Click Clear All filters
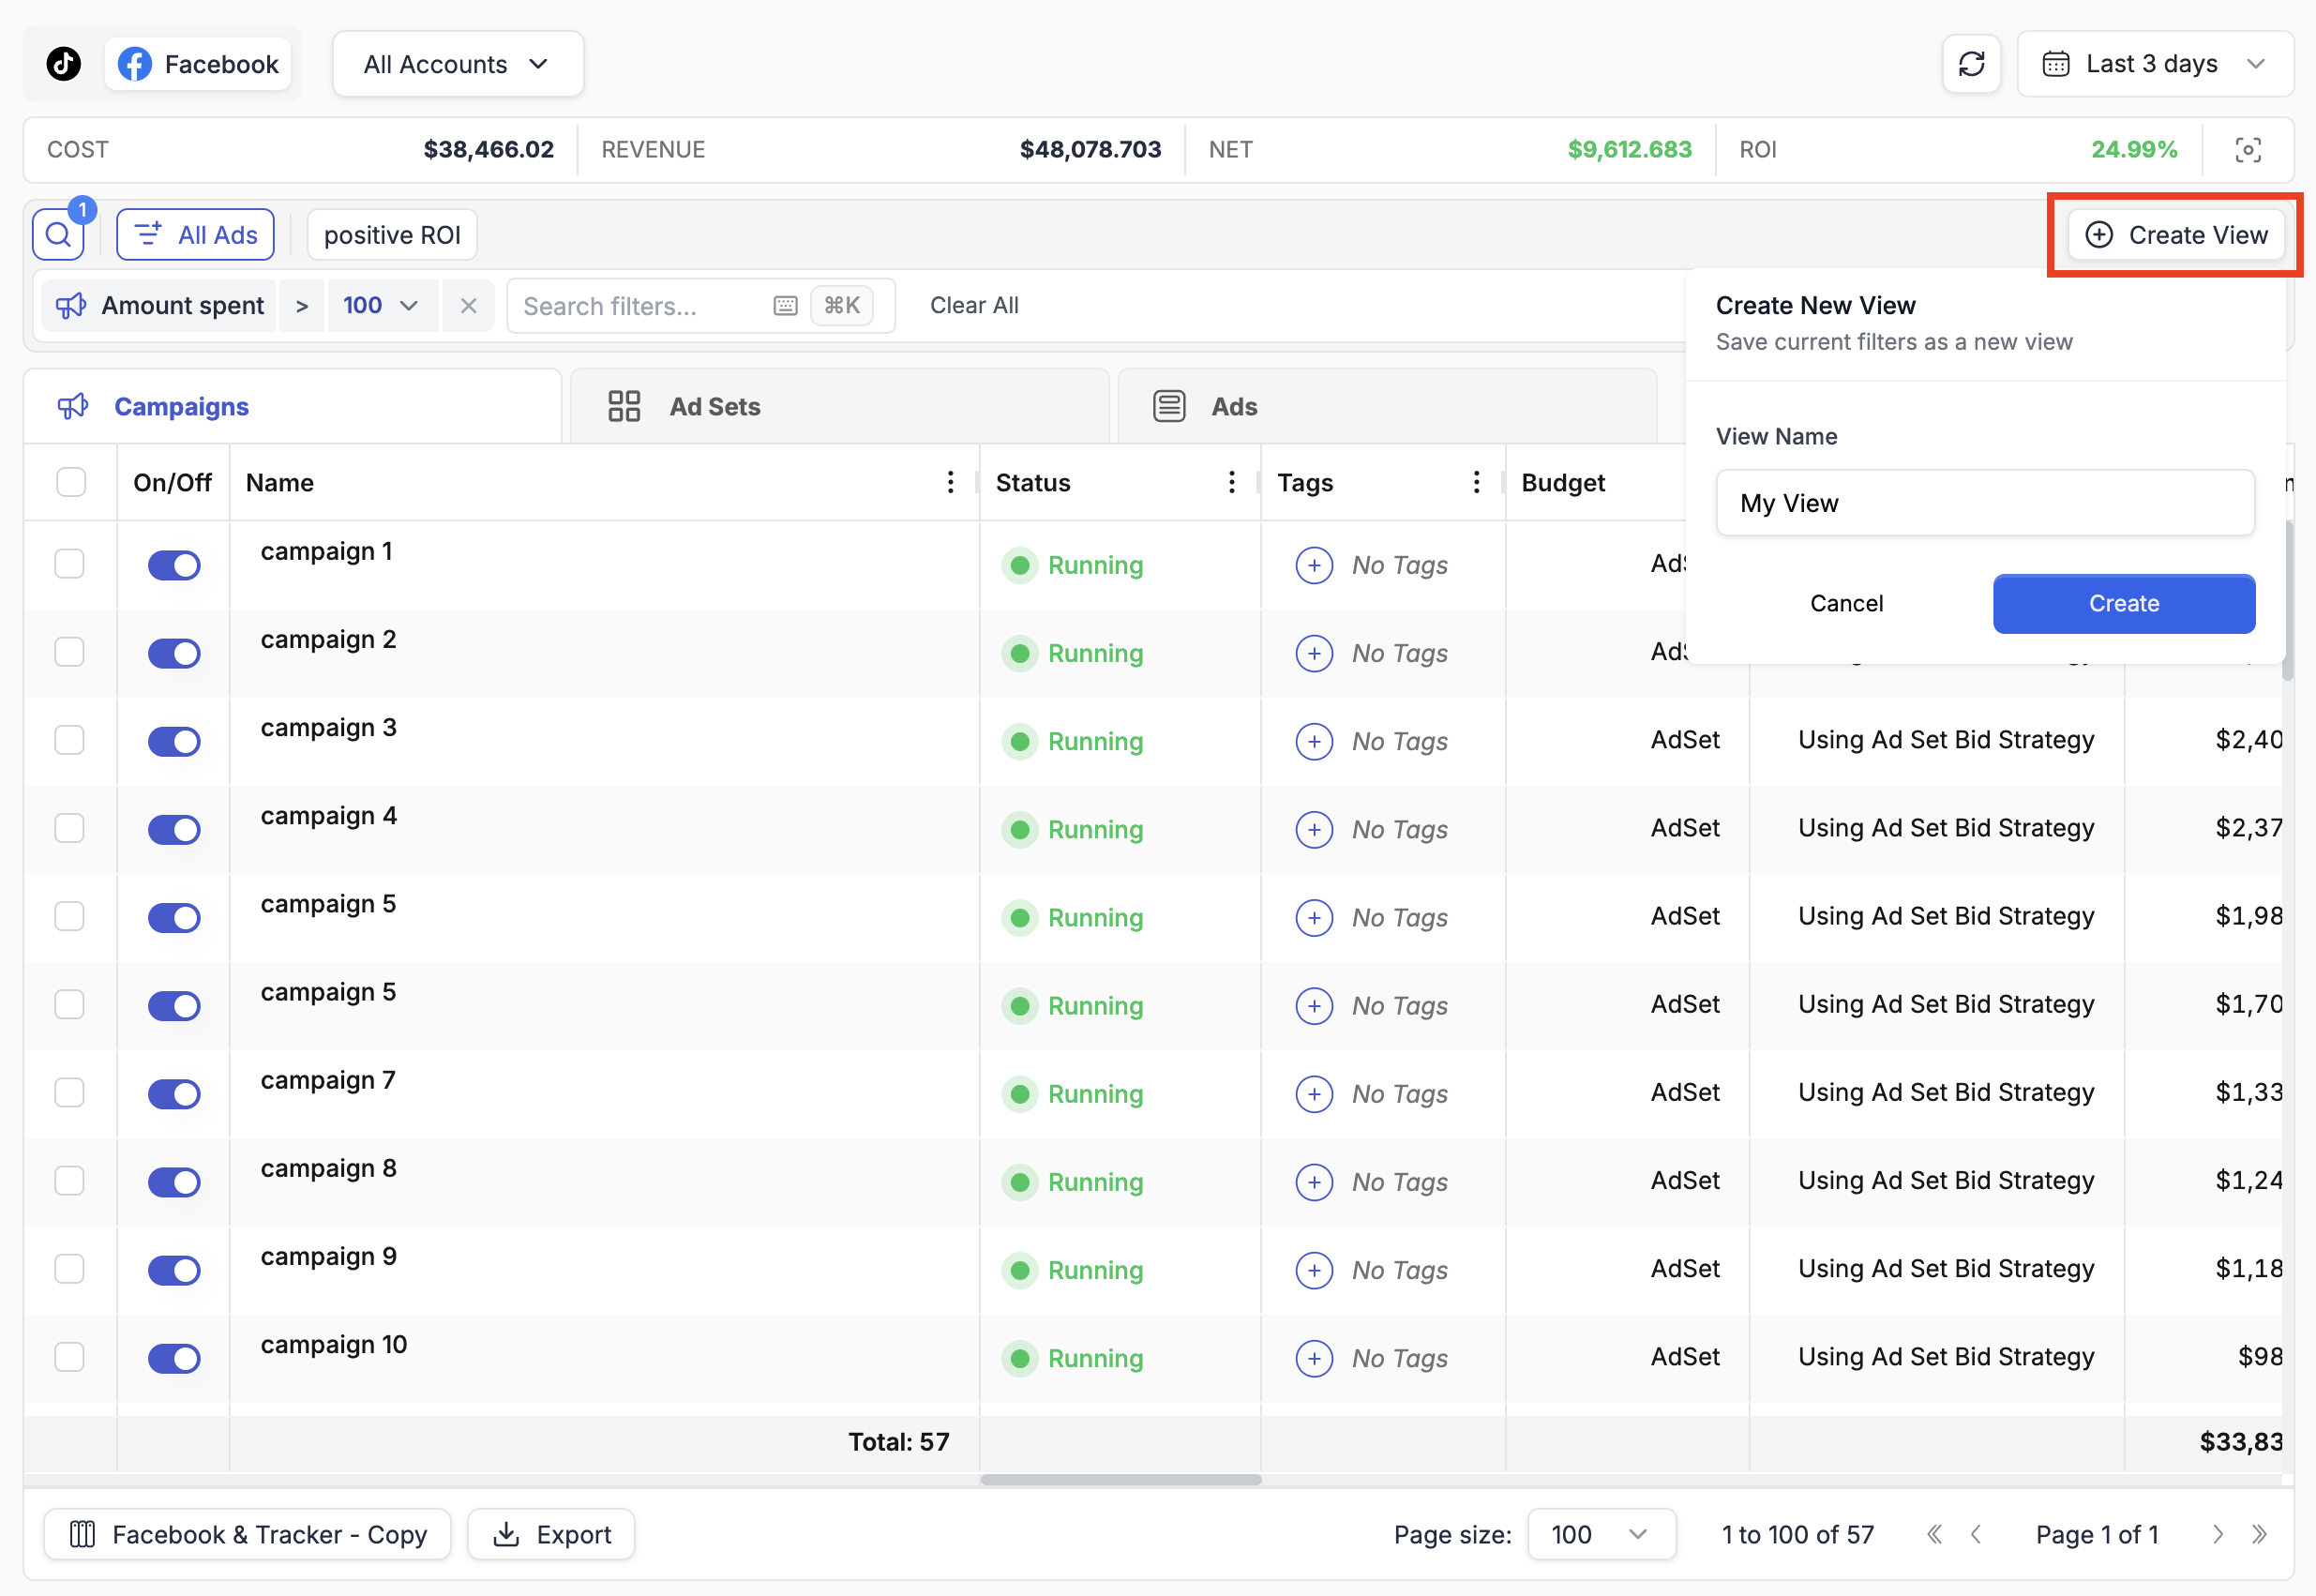The height and width of the screenshot is (1596, 2316). [x=973, y=305]
